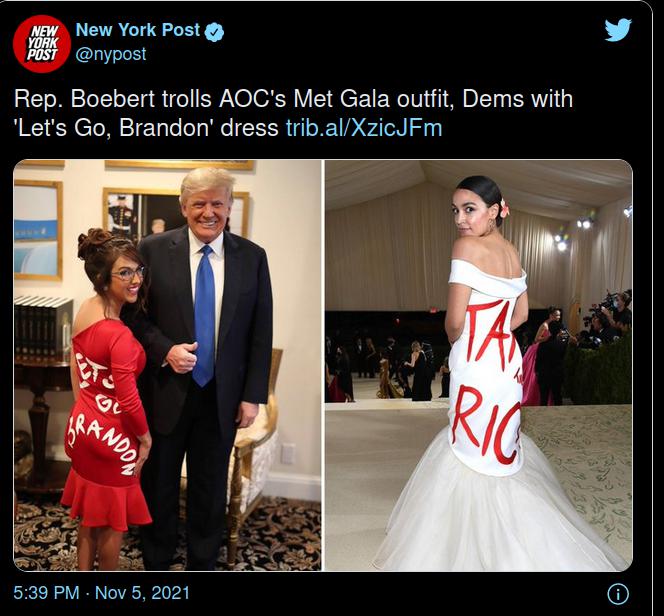This screenshot has height=616, width=664.
Task: Click the Twitter bird logo
Action: point(618,30)
